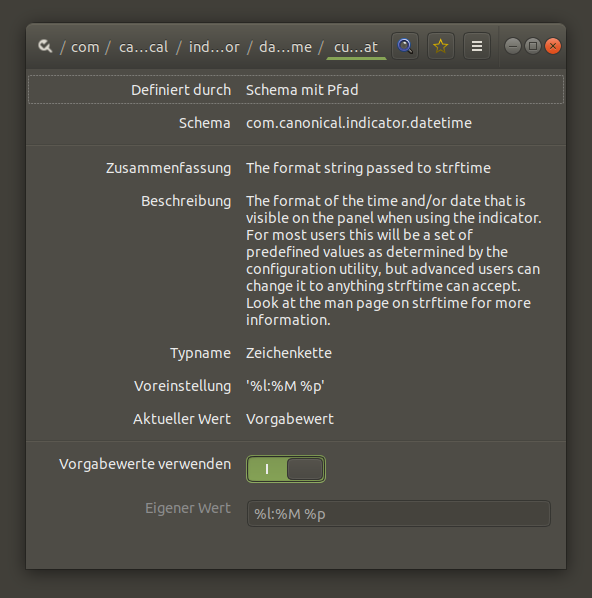This screenshot has width=592, height=598.
Task: Click the Typname value 'Zeichenkette'
Action: [x=289, y=353]
